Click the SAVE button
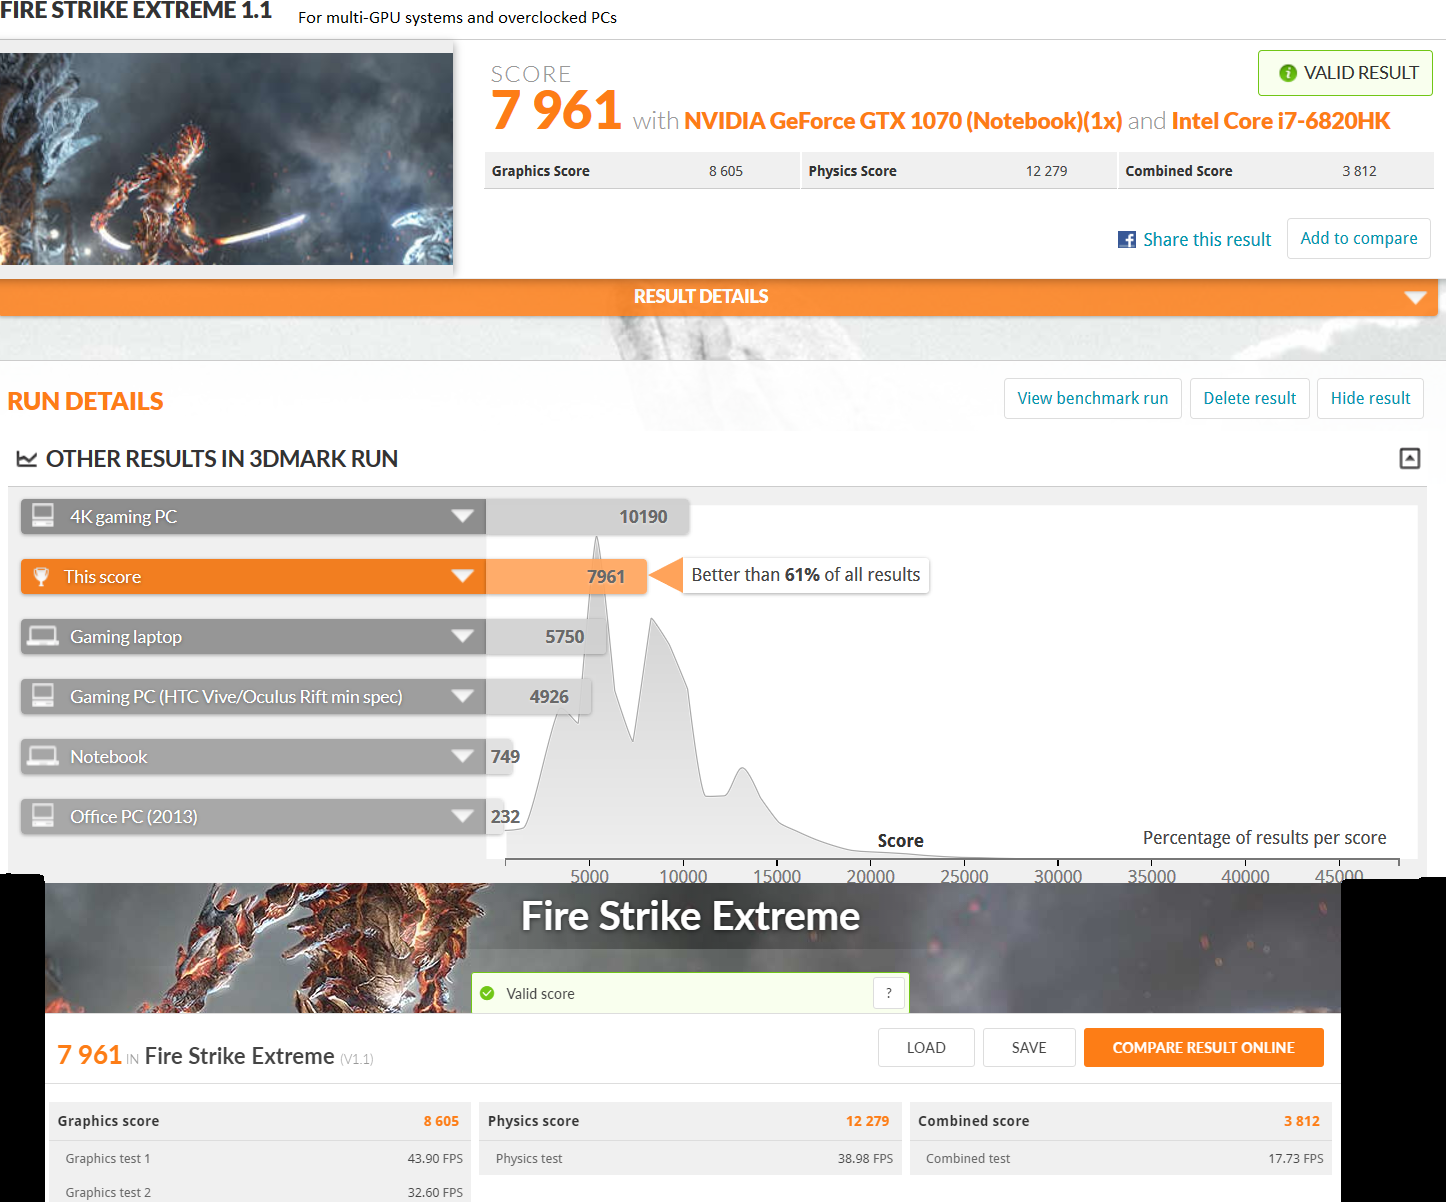This screenshot has height=1202, width=1446. point(1029,1047)
